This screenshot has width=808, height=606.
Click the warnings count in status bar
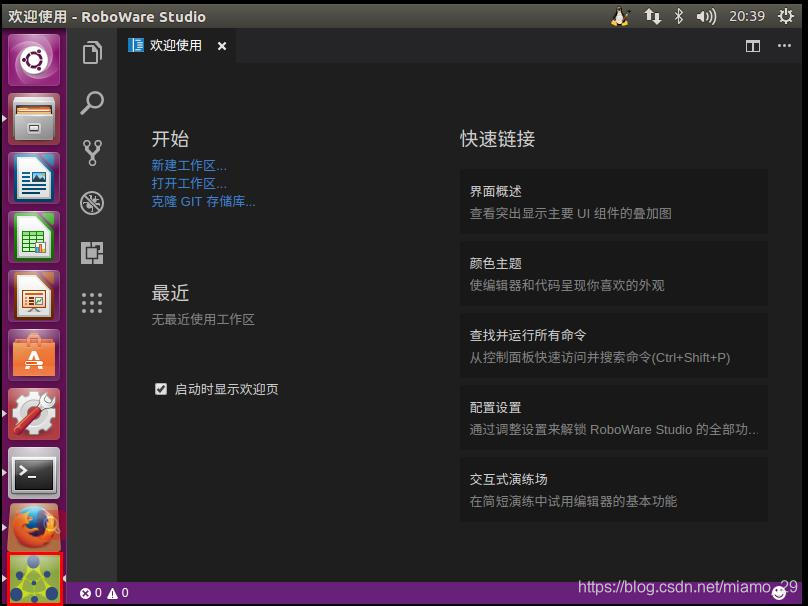coord(118,593)
